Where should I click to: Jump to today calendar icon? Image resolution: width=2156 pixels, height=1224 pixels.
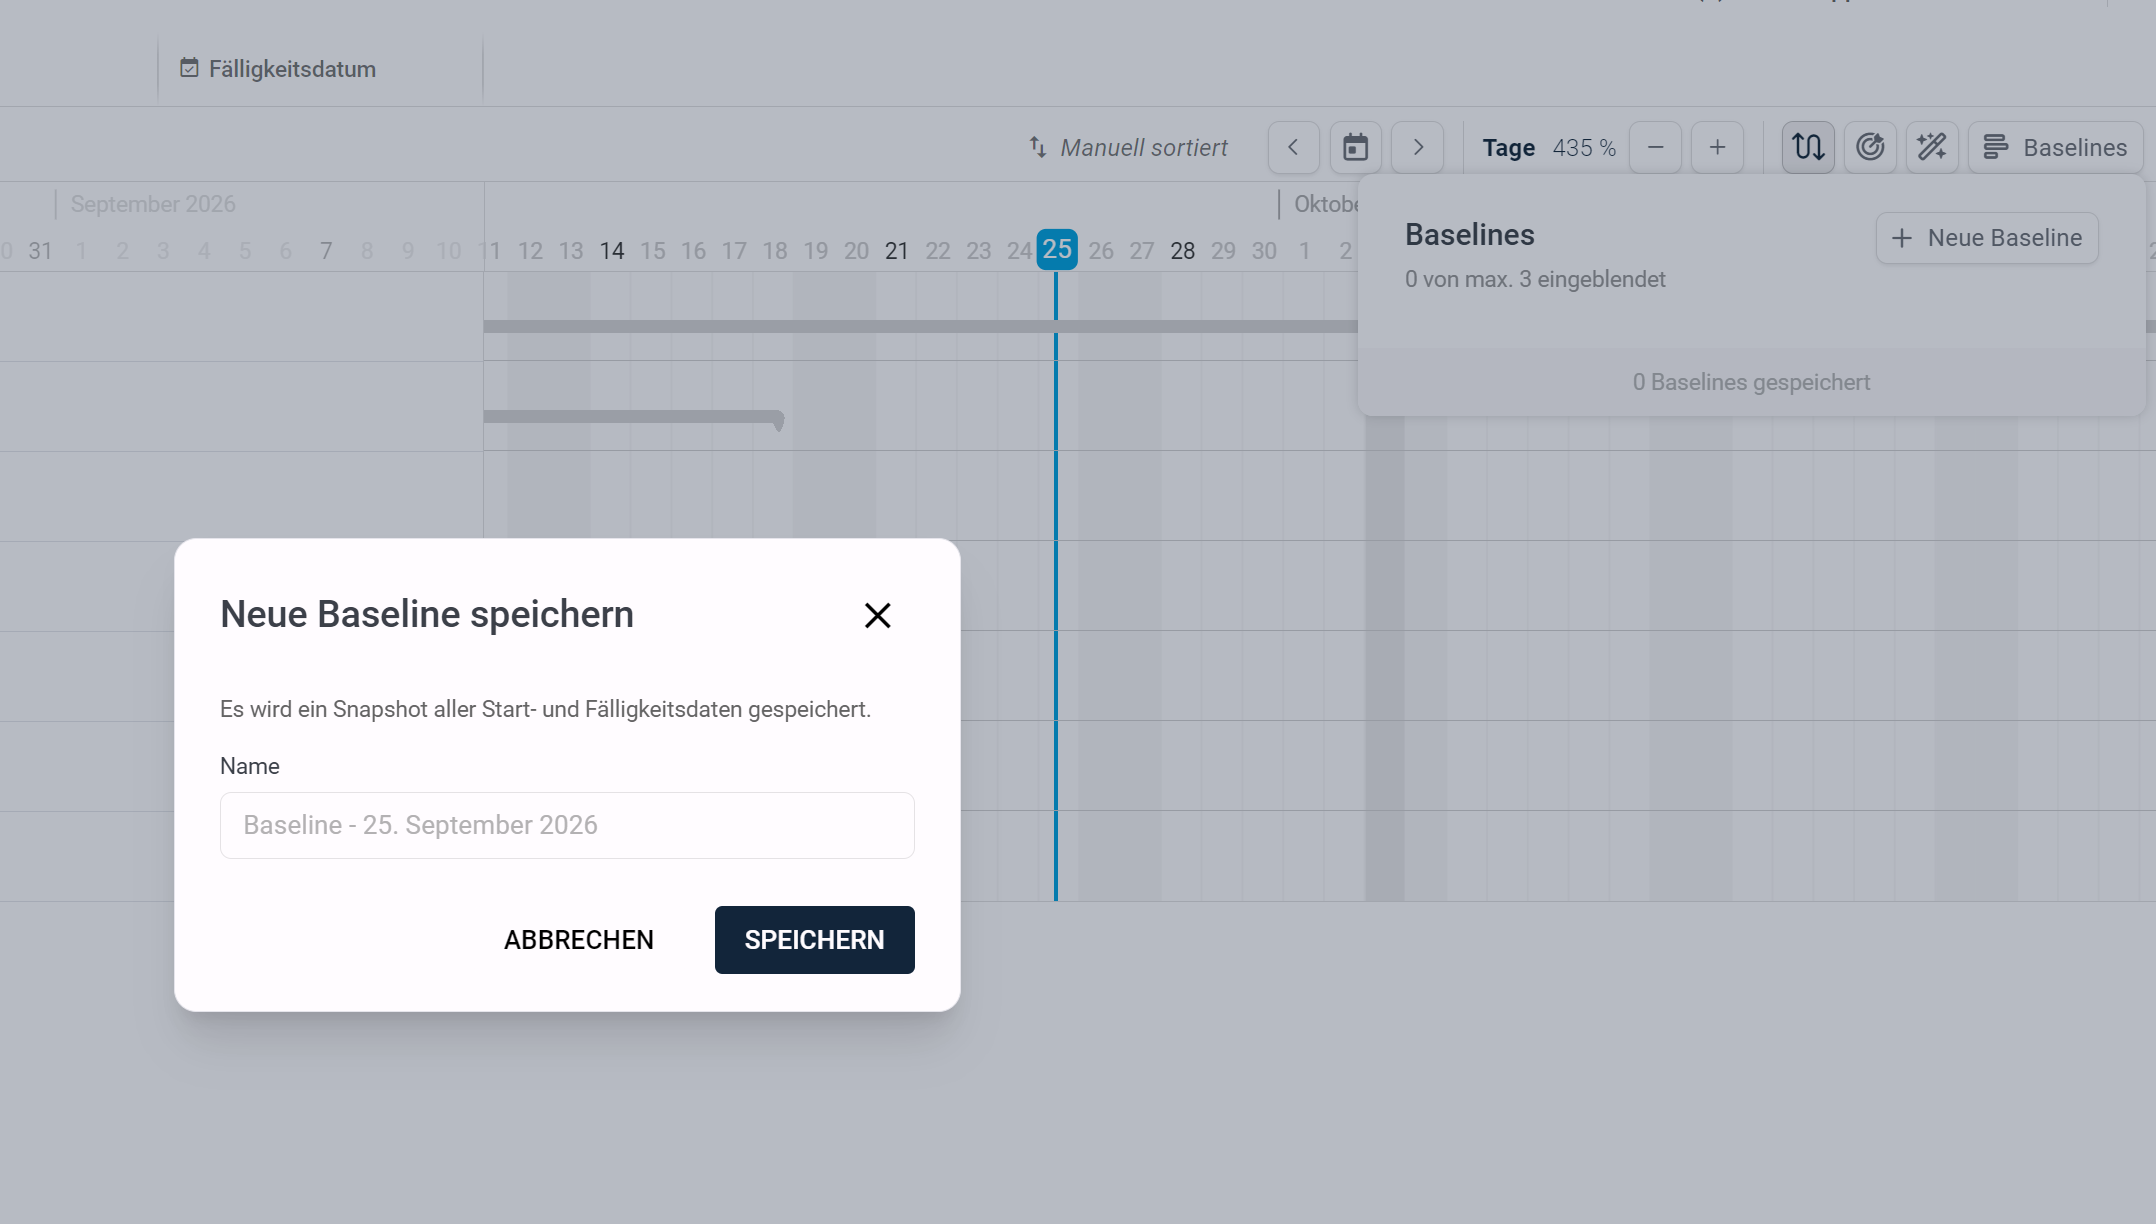(1355, 148)
